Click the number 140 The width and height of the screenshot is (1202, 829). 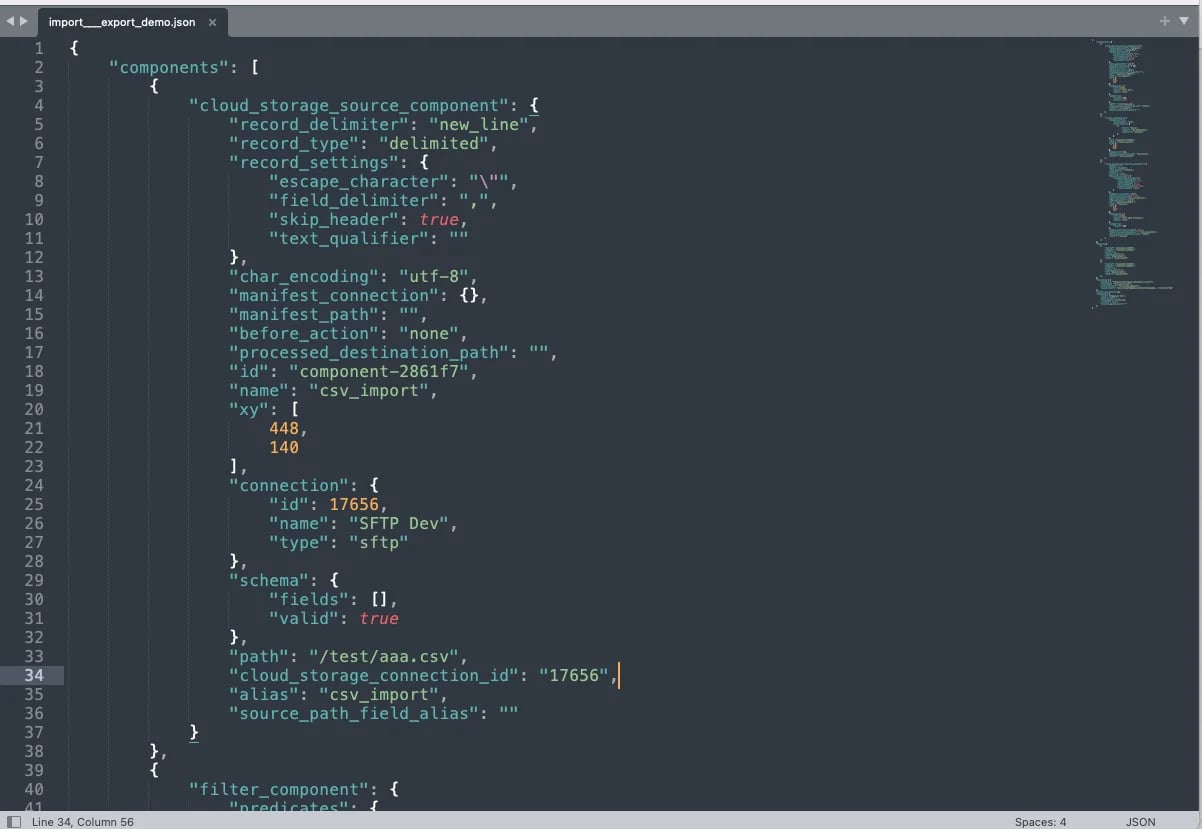pos(284,447)
